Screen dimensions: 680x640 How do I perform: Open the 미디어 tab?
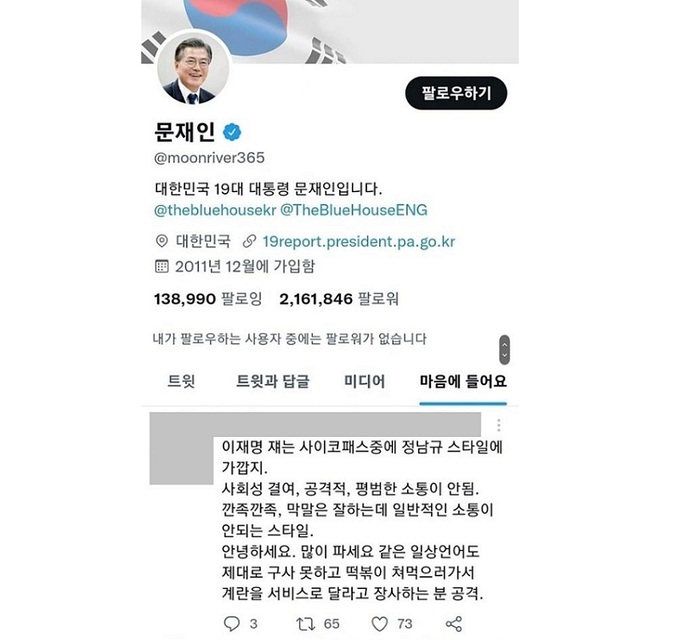(364, 381)
